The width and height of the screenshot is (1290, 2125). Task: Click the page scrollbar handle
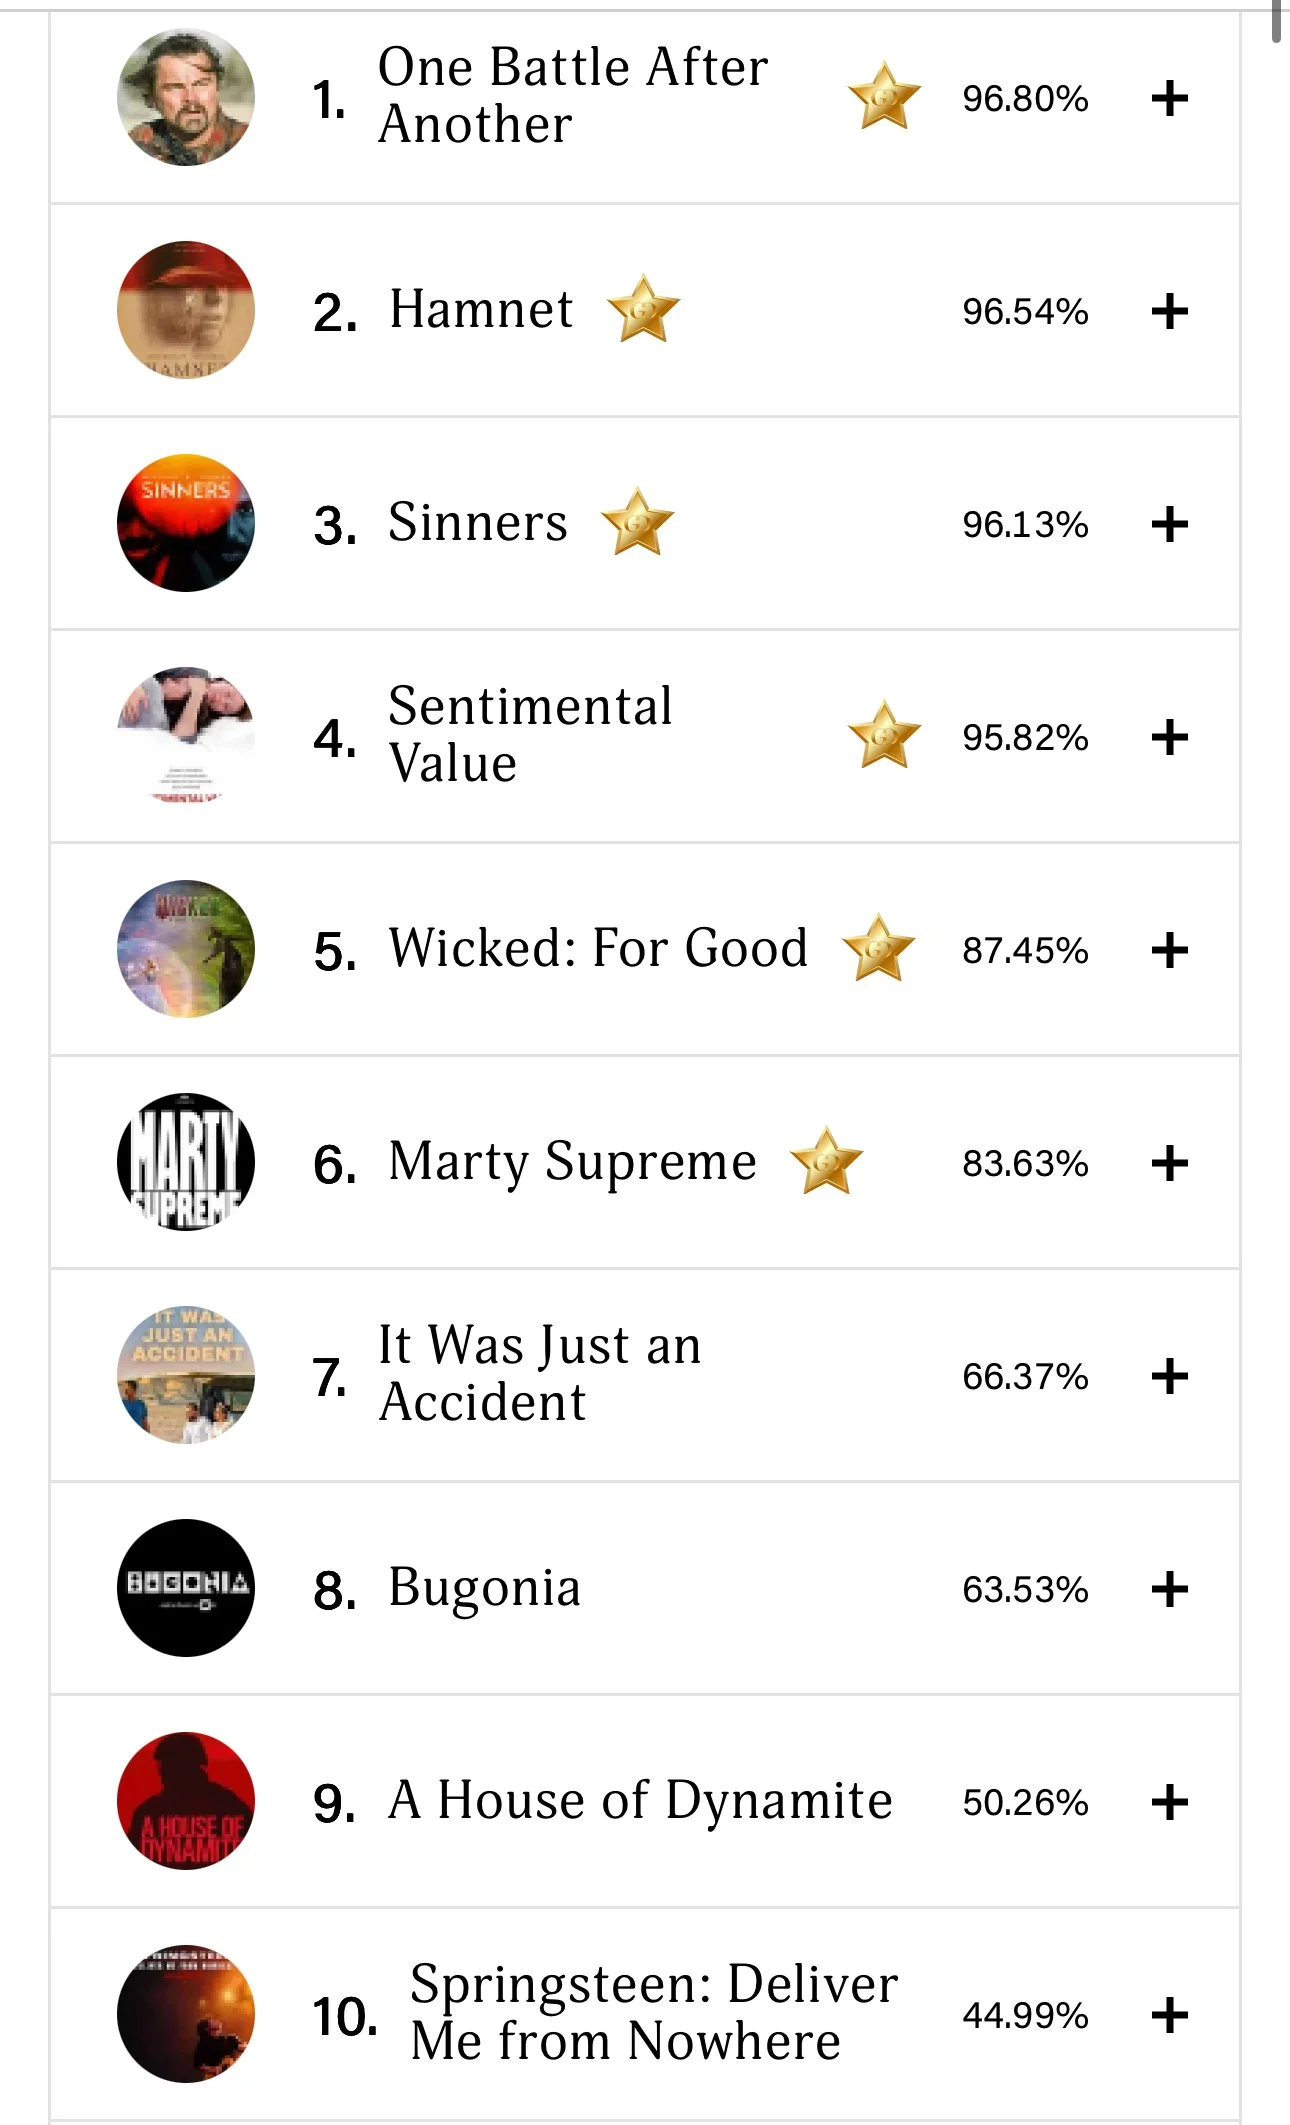point(1277,20)
